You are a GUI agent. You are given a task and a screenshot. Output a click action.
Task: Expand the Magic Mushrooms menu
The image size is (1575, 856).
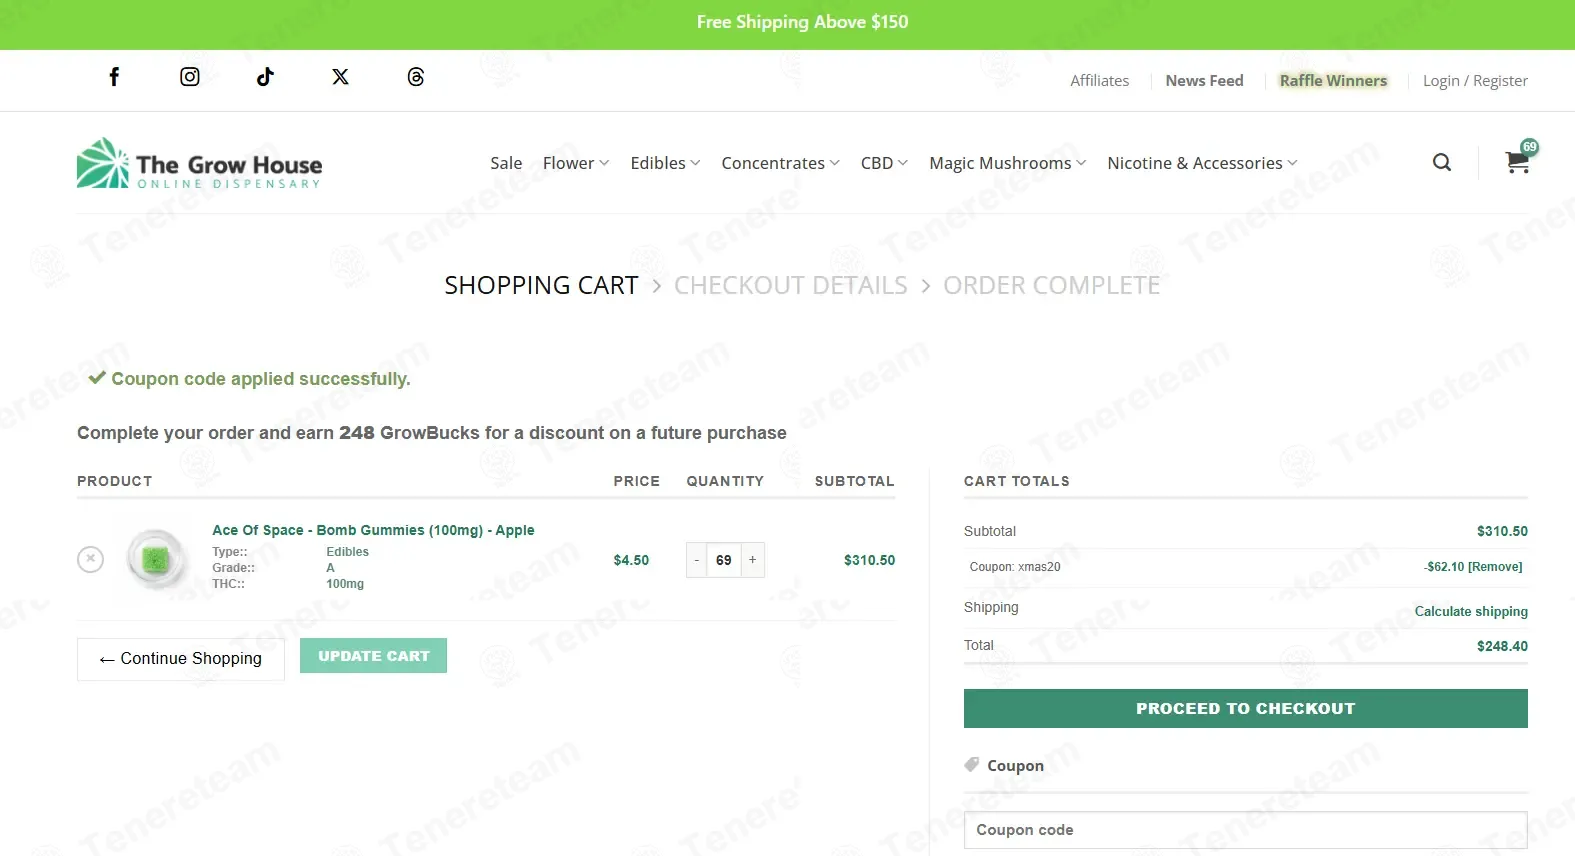[1007, 163]
